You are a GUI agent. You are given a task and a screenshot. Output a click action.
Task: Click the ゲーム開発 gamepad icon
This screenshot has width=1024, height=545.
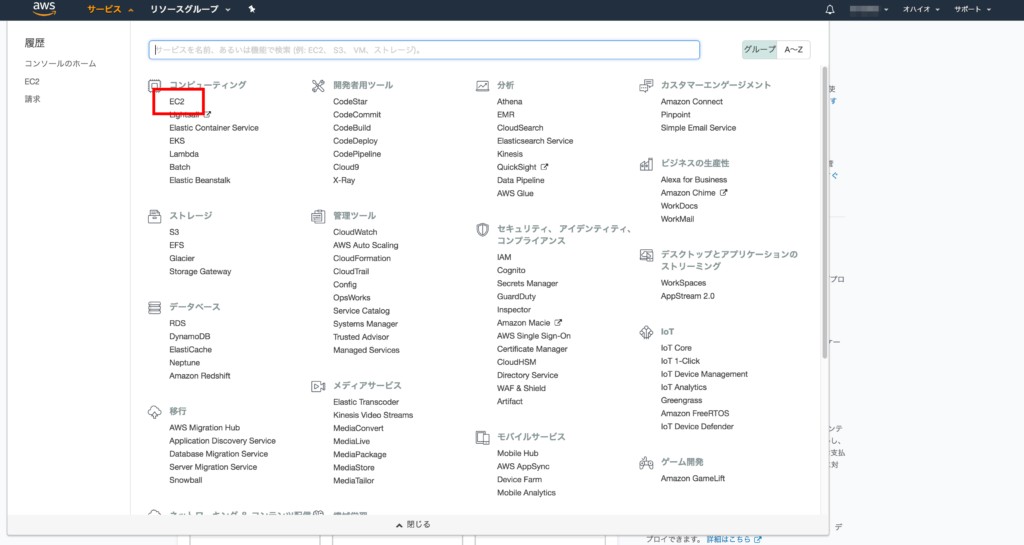(646, 462)
